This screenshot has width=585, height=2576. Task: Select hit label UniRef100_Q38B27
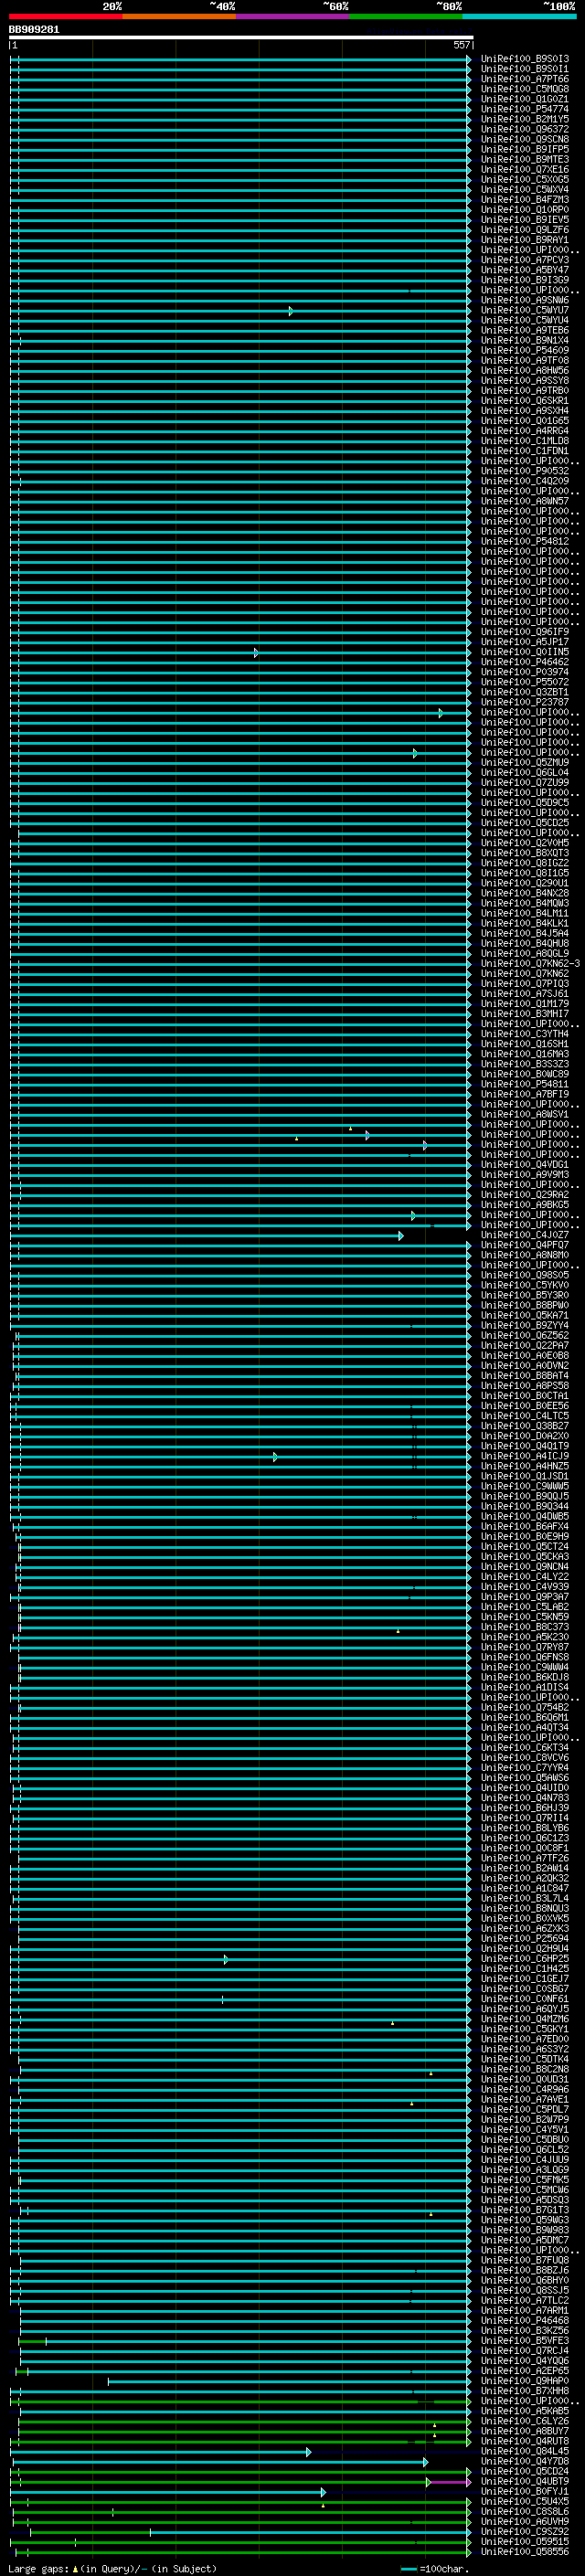coord(524,1426)
